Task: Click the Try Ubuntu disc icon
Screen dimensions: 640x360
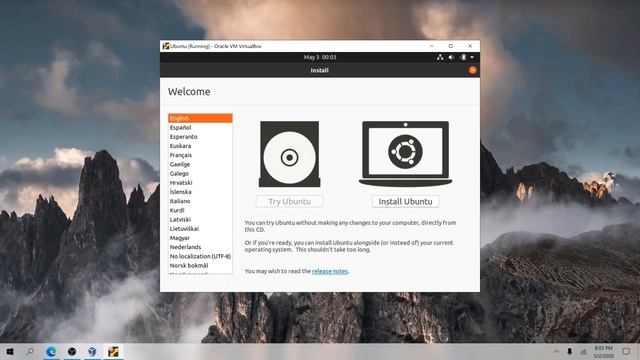Action: pos(289,154)
